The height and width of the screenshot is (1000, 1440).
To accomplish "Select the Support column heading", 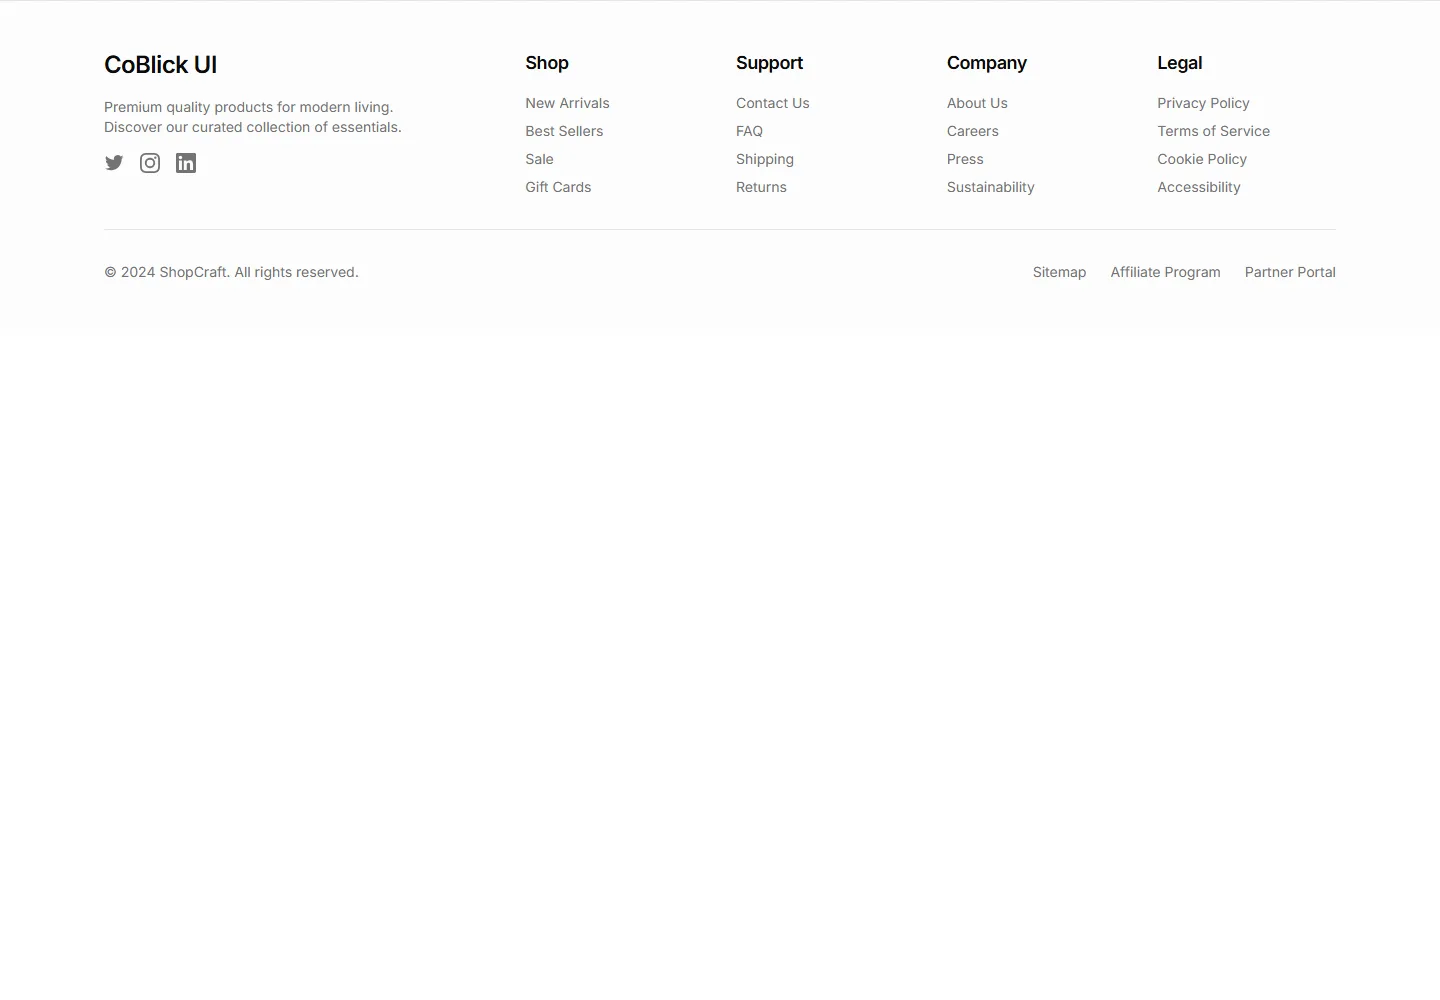I will click(x=769, y=63).
